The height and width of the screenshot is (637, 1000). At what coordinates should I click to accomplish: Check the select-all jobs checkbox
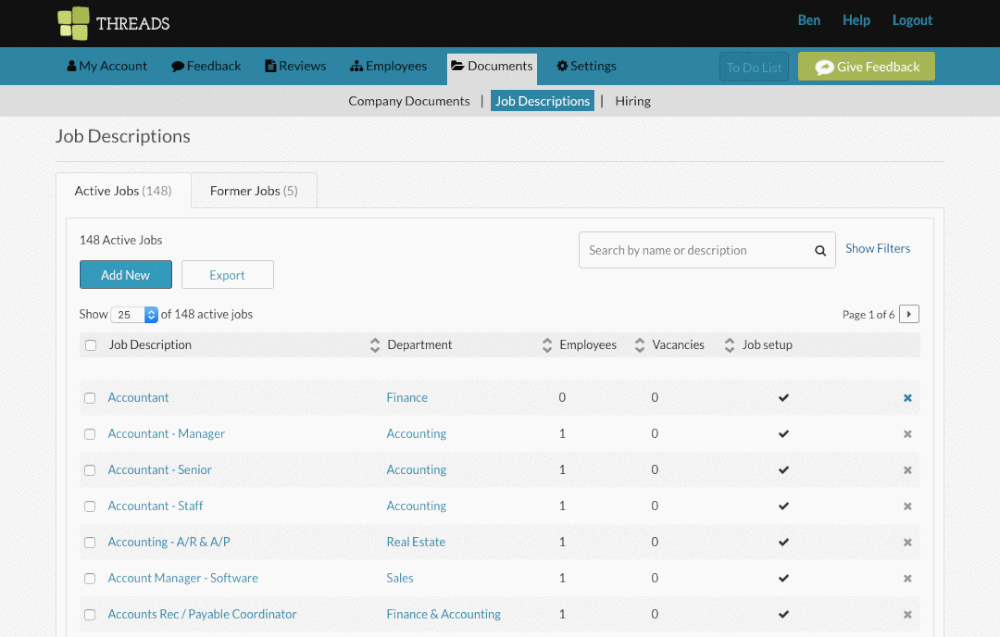coord(91,345)
